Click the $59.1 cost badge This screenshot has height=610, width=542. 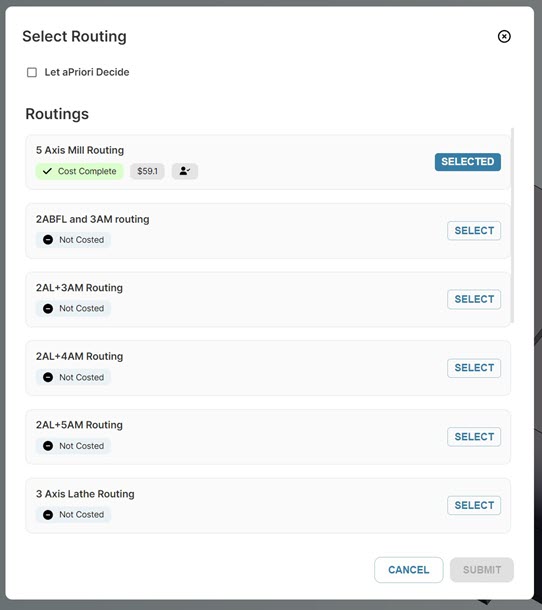[x=147, y=171]
